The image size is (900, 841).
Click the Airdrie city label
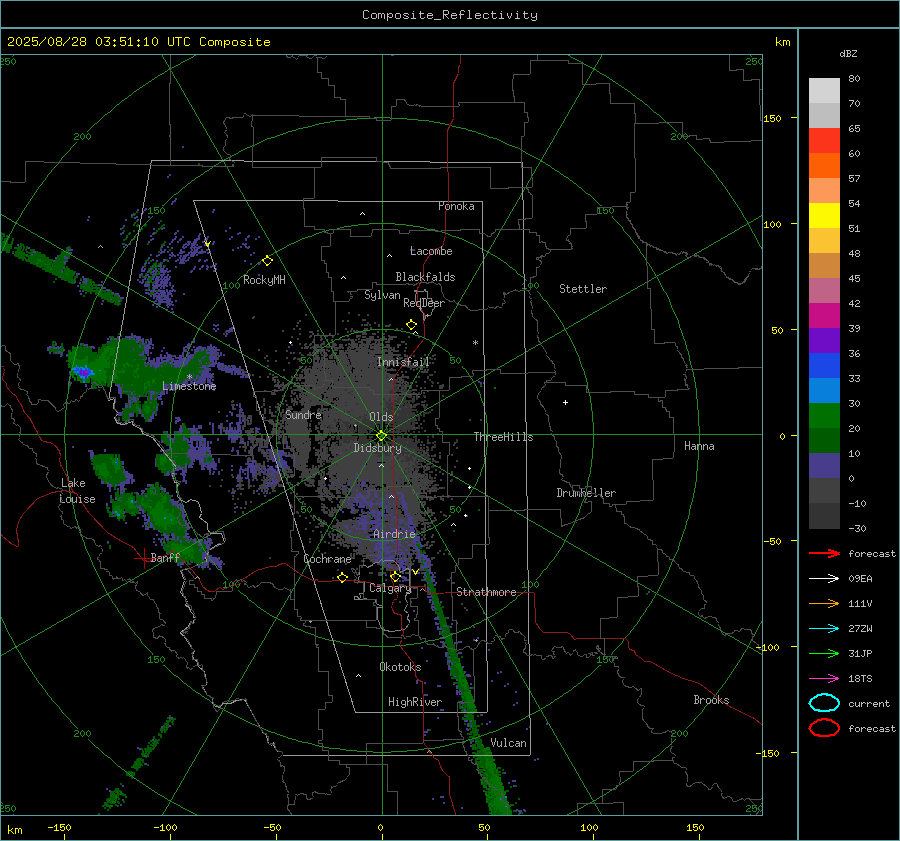click(394, 534)
